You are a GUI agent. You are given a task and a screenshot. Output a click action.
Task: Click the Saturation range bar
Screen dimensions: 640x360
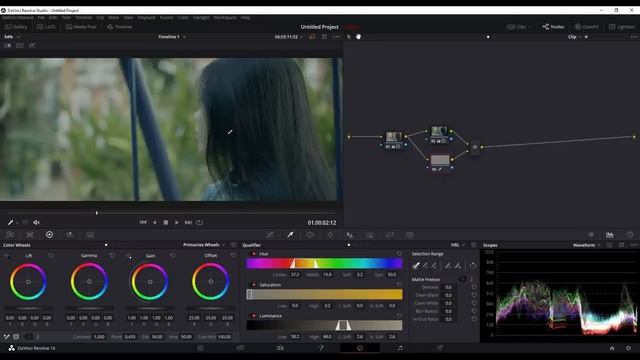(x=324, y=294)
